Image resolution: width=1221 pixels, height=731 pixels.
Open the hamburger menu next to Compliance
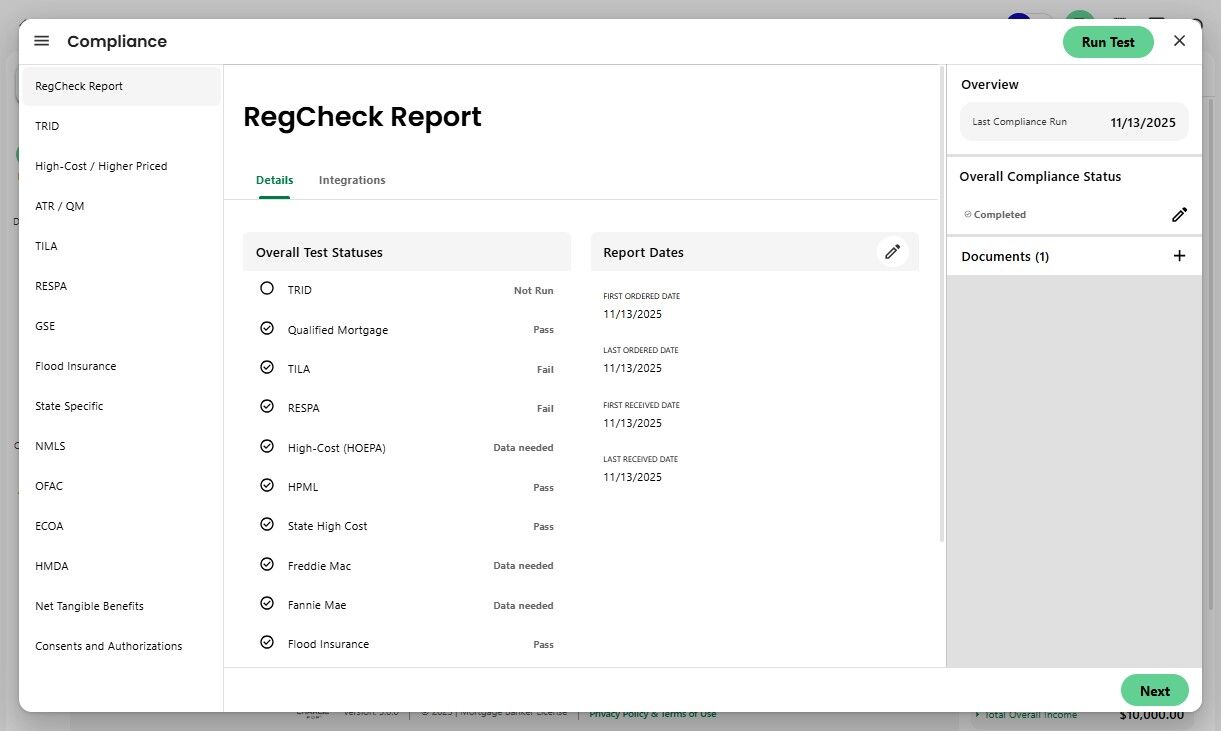(x=41, y=41)
